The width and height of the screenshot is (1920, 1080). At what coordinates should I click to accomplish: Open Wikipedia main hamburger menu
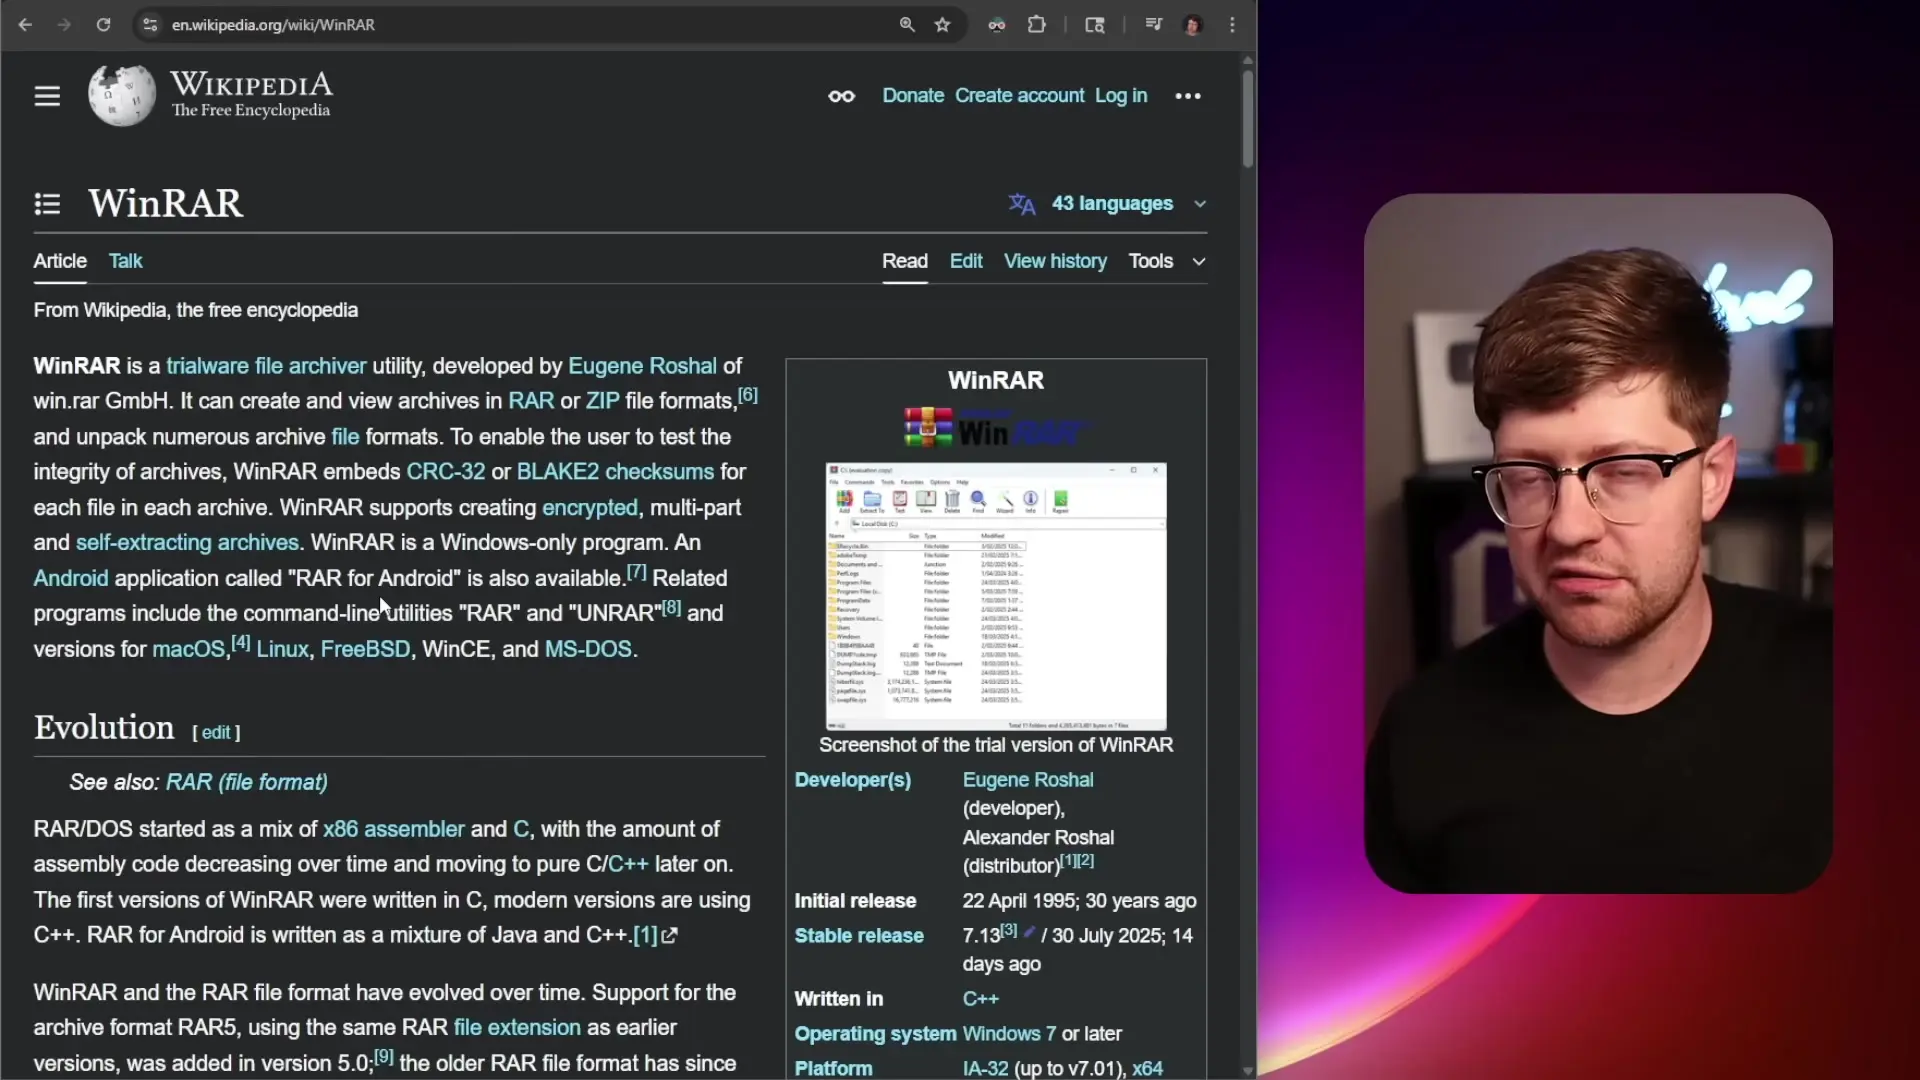click(47, 96)
